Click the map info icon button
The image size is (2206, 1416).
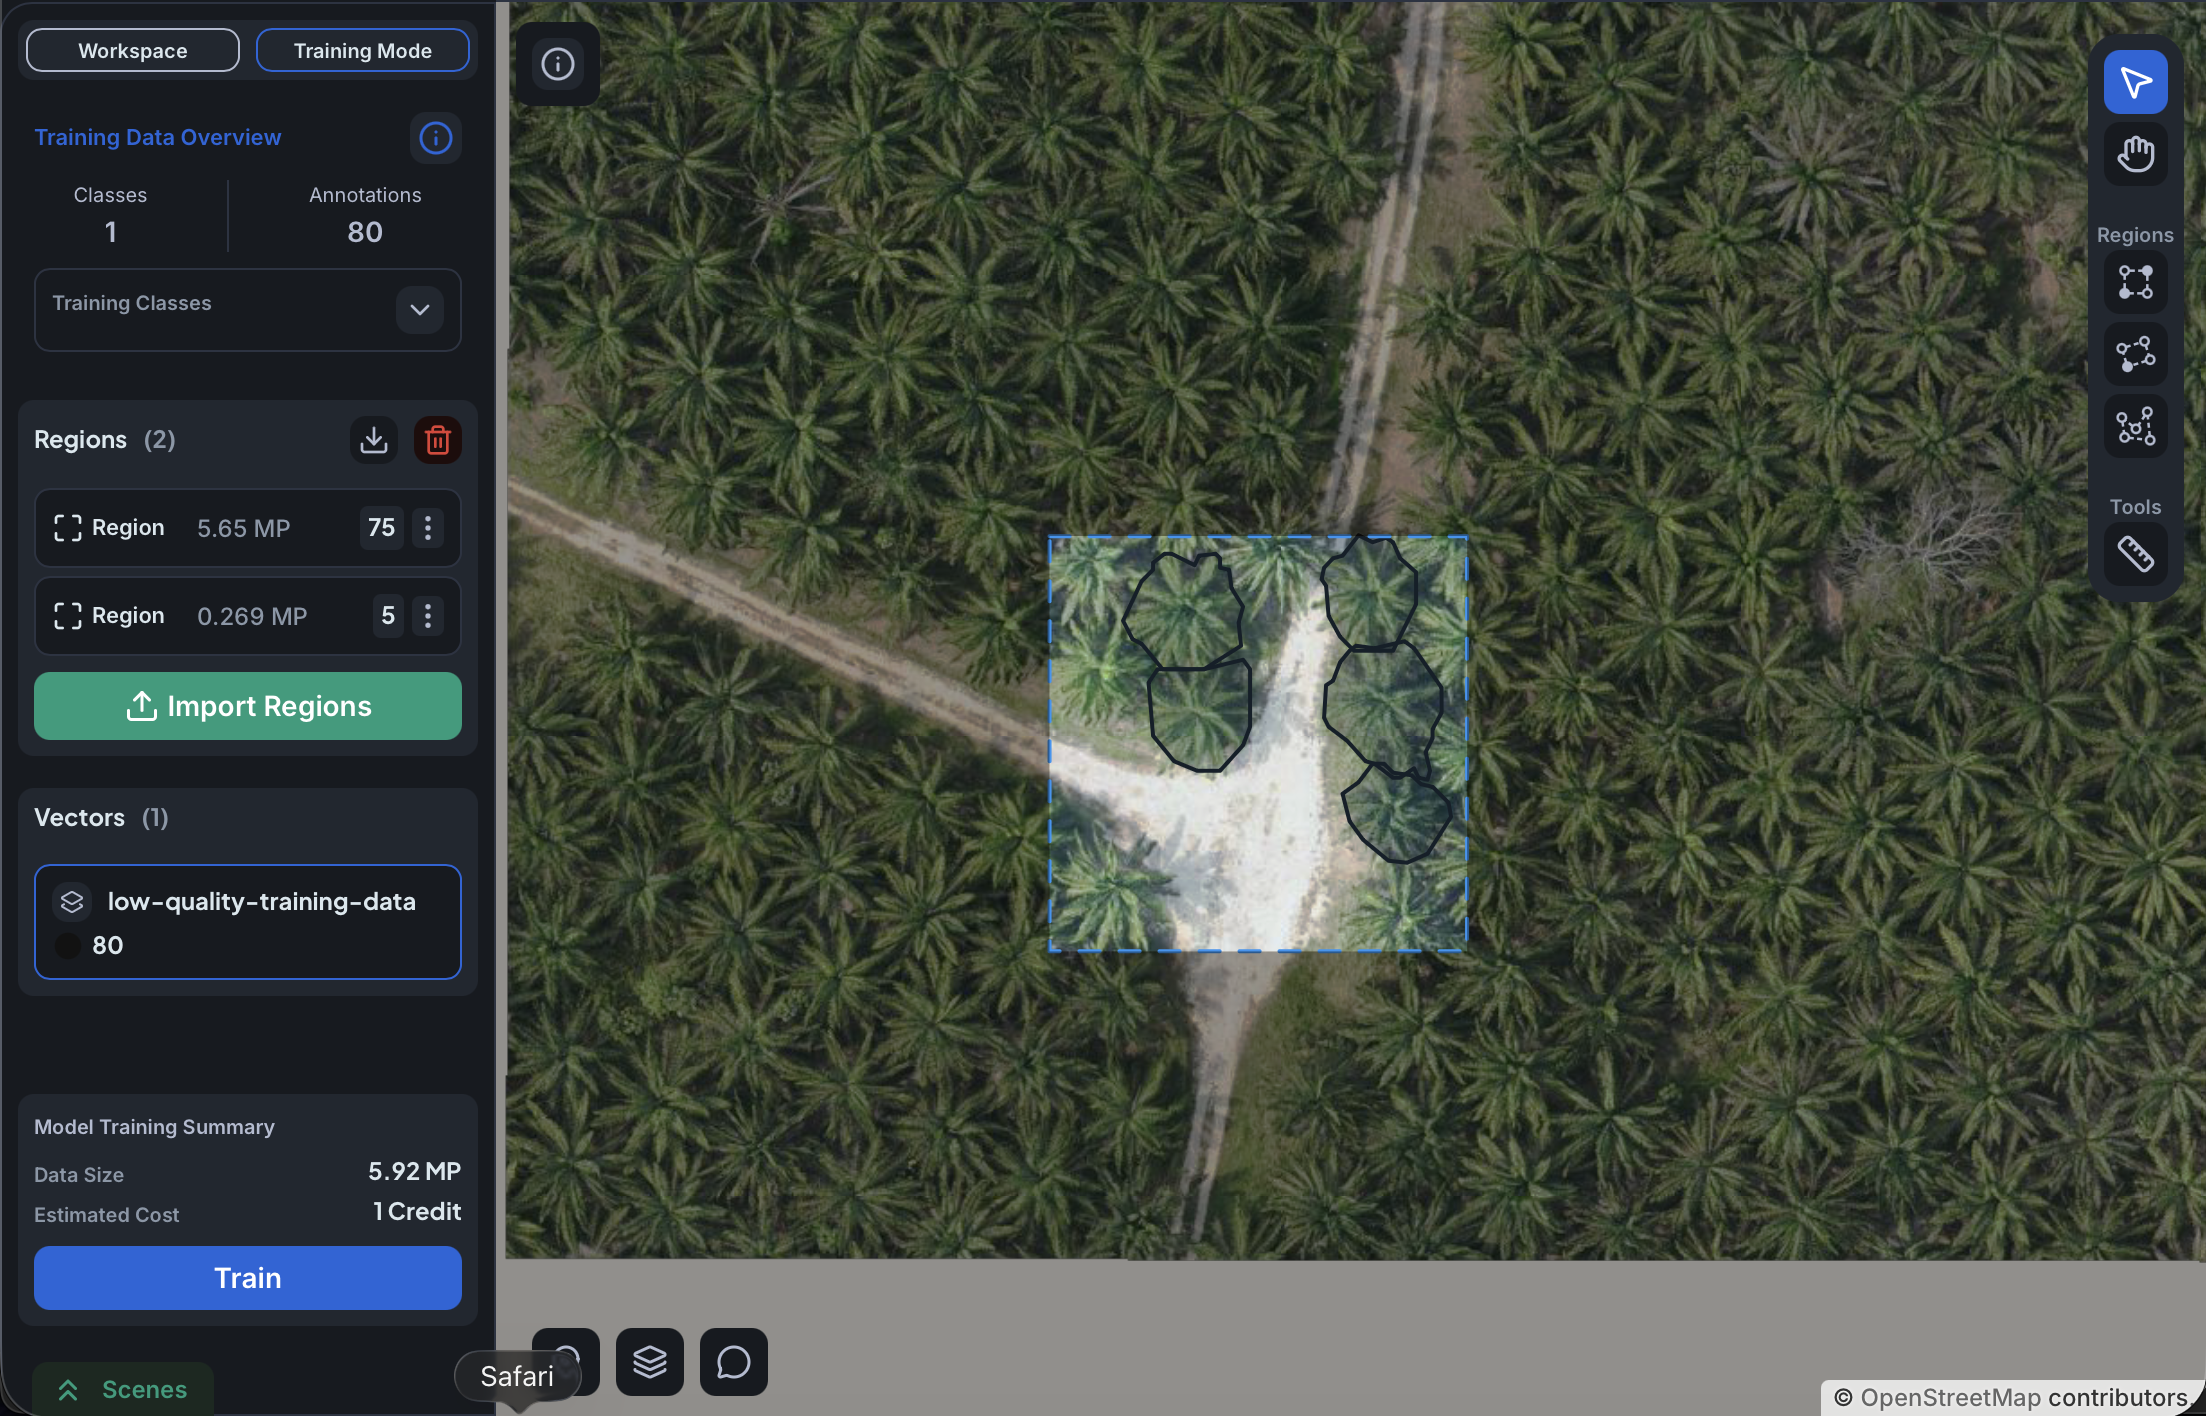[558, 64]
